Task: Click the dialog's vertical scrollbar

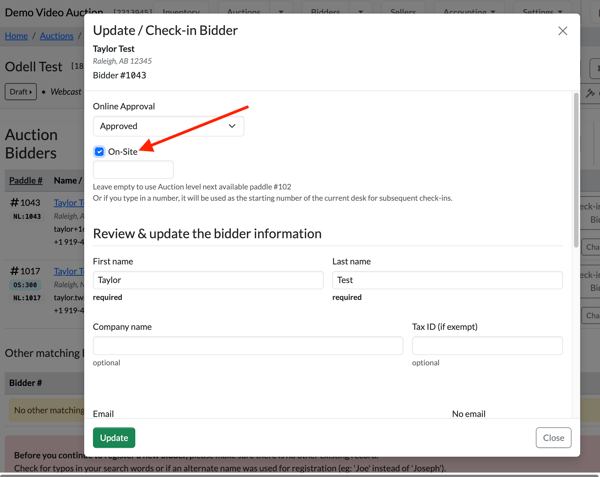Action: pos(576,170)
